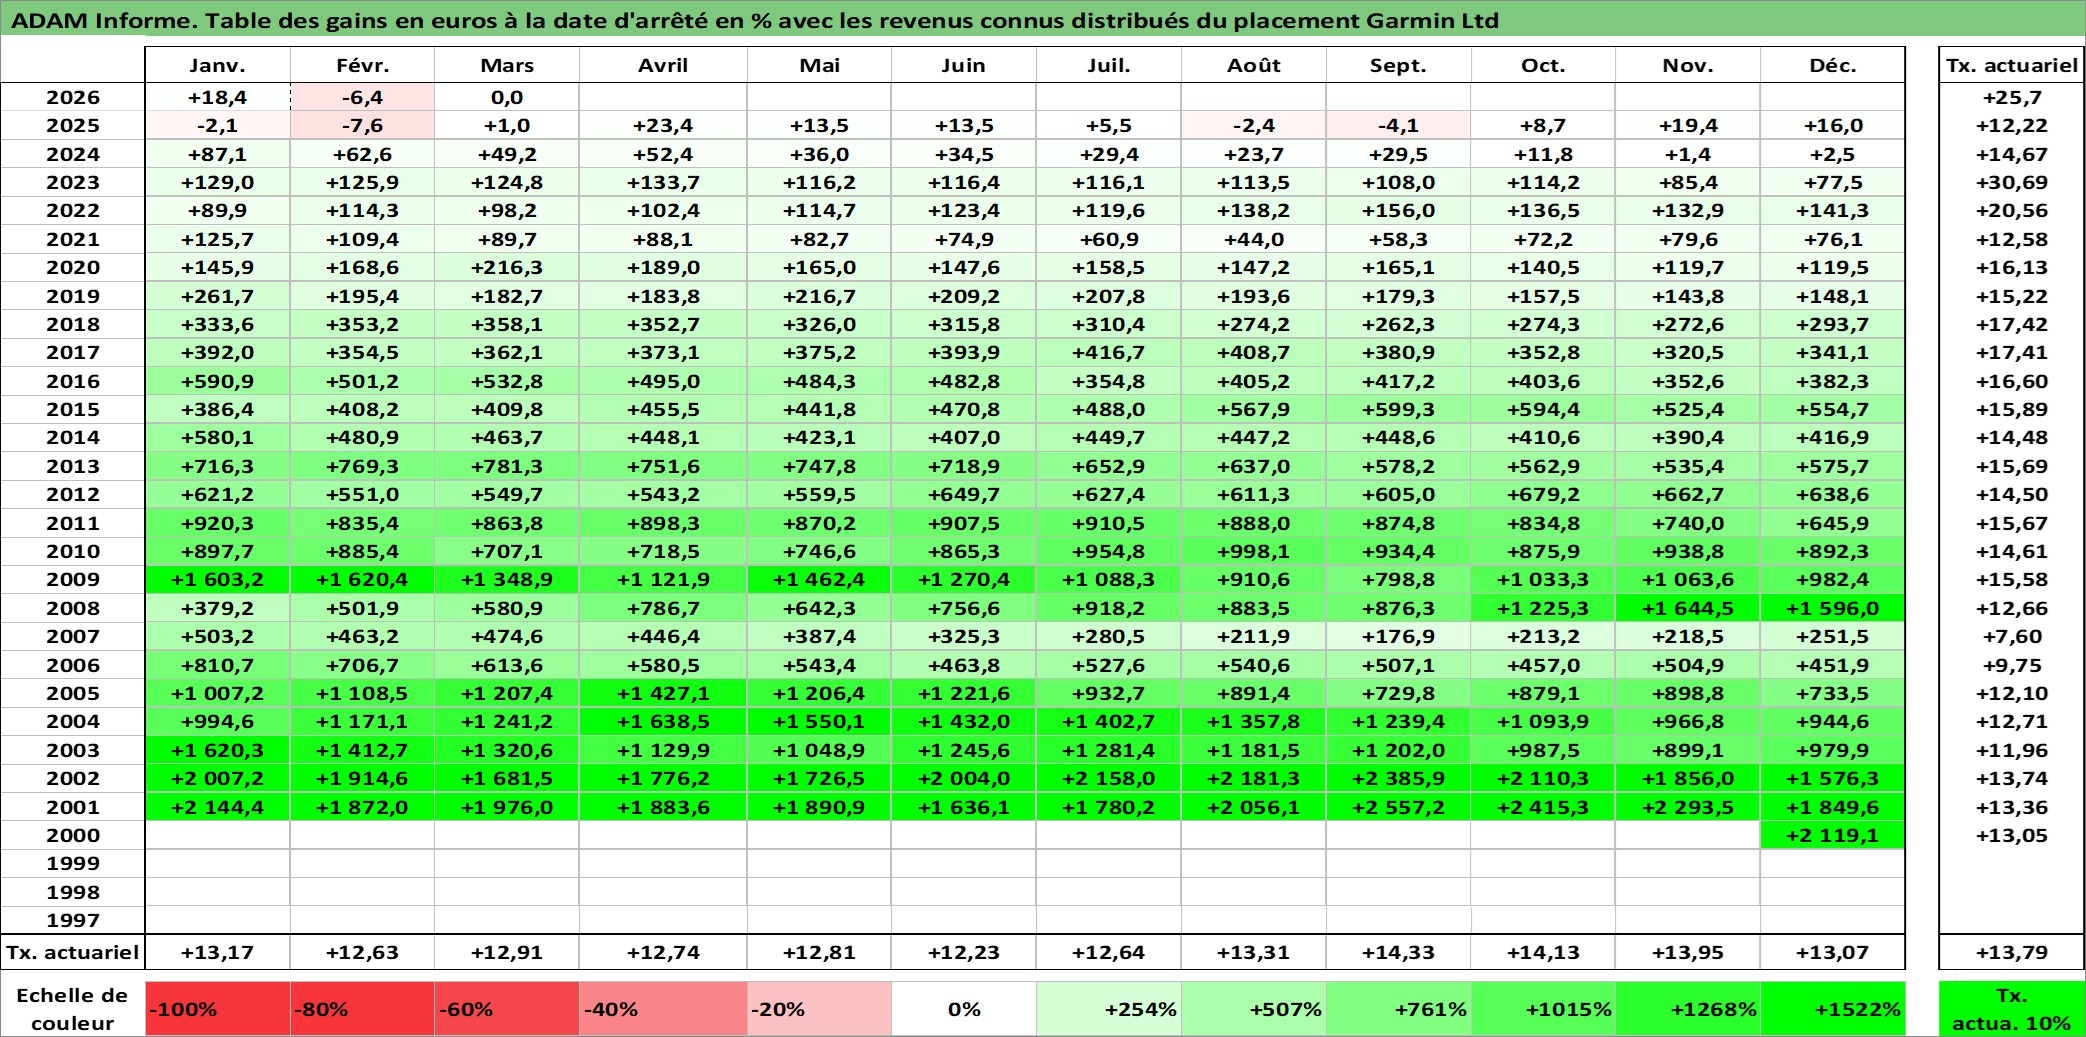Select the actuarial rate +25,7

pyautogui.click(x=2012, y=97)
